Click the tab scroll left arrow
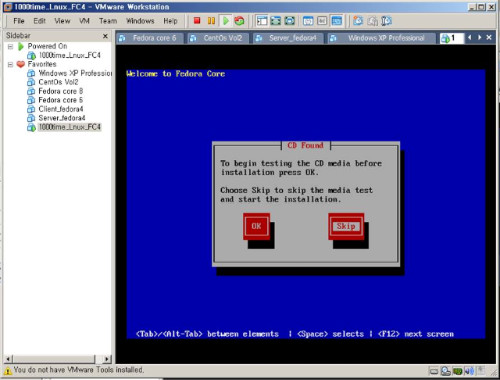This screenshot has width=500, height=380. pyautogui.click(x=470, y=37)
